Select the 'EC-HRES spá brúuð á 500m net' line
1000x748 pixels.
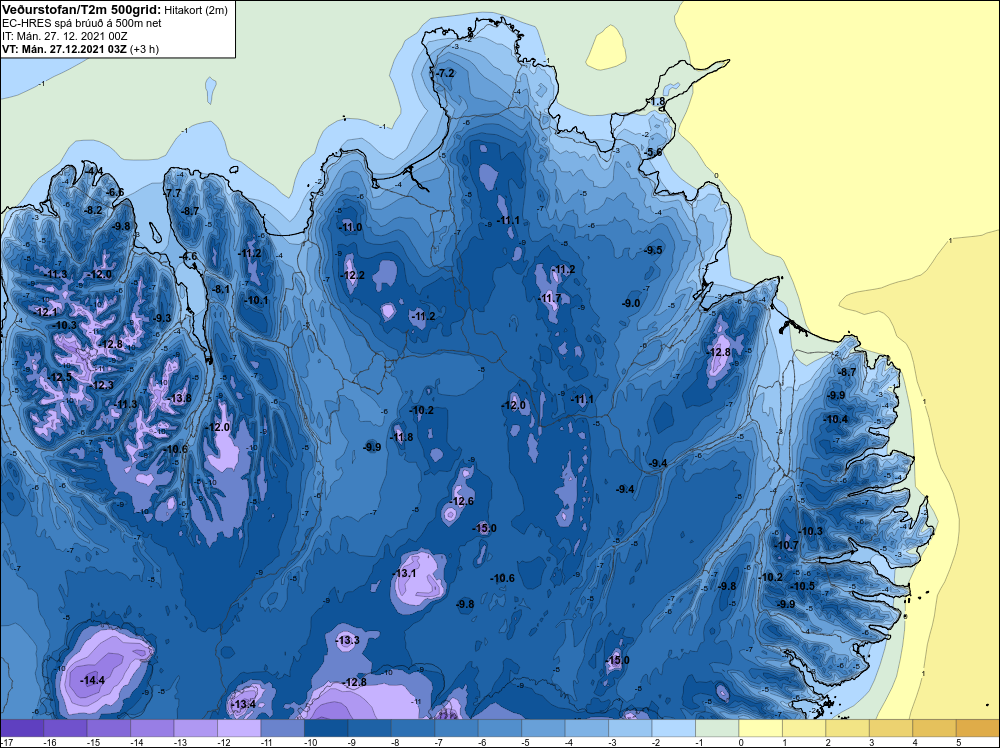pyautogui.click(x=82, y=23)
